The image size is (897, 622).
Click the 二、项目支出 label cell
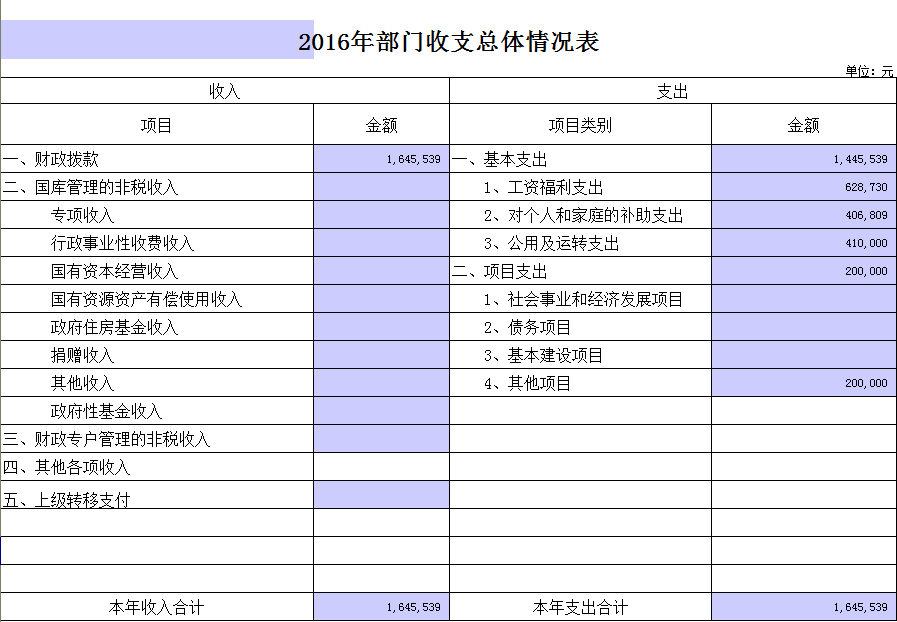(580, 271)
